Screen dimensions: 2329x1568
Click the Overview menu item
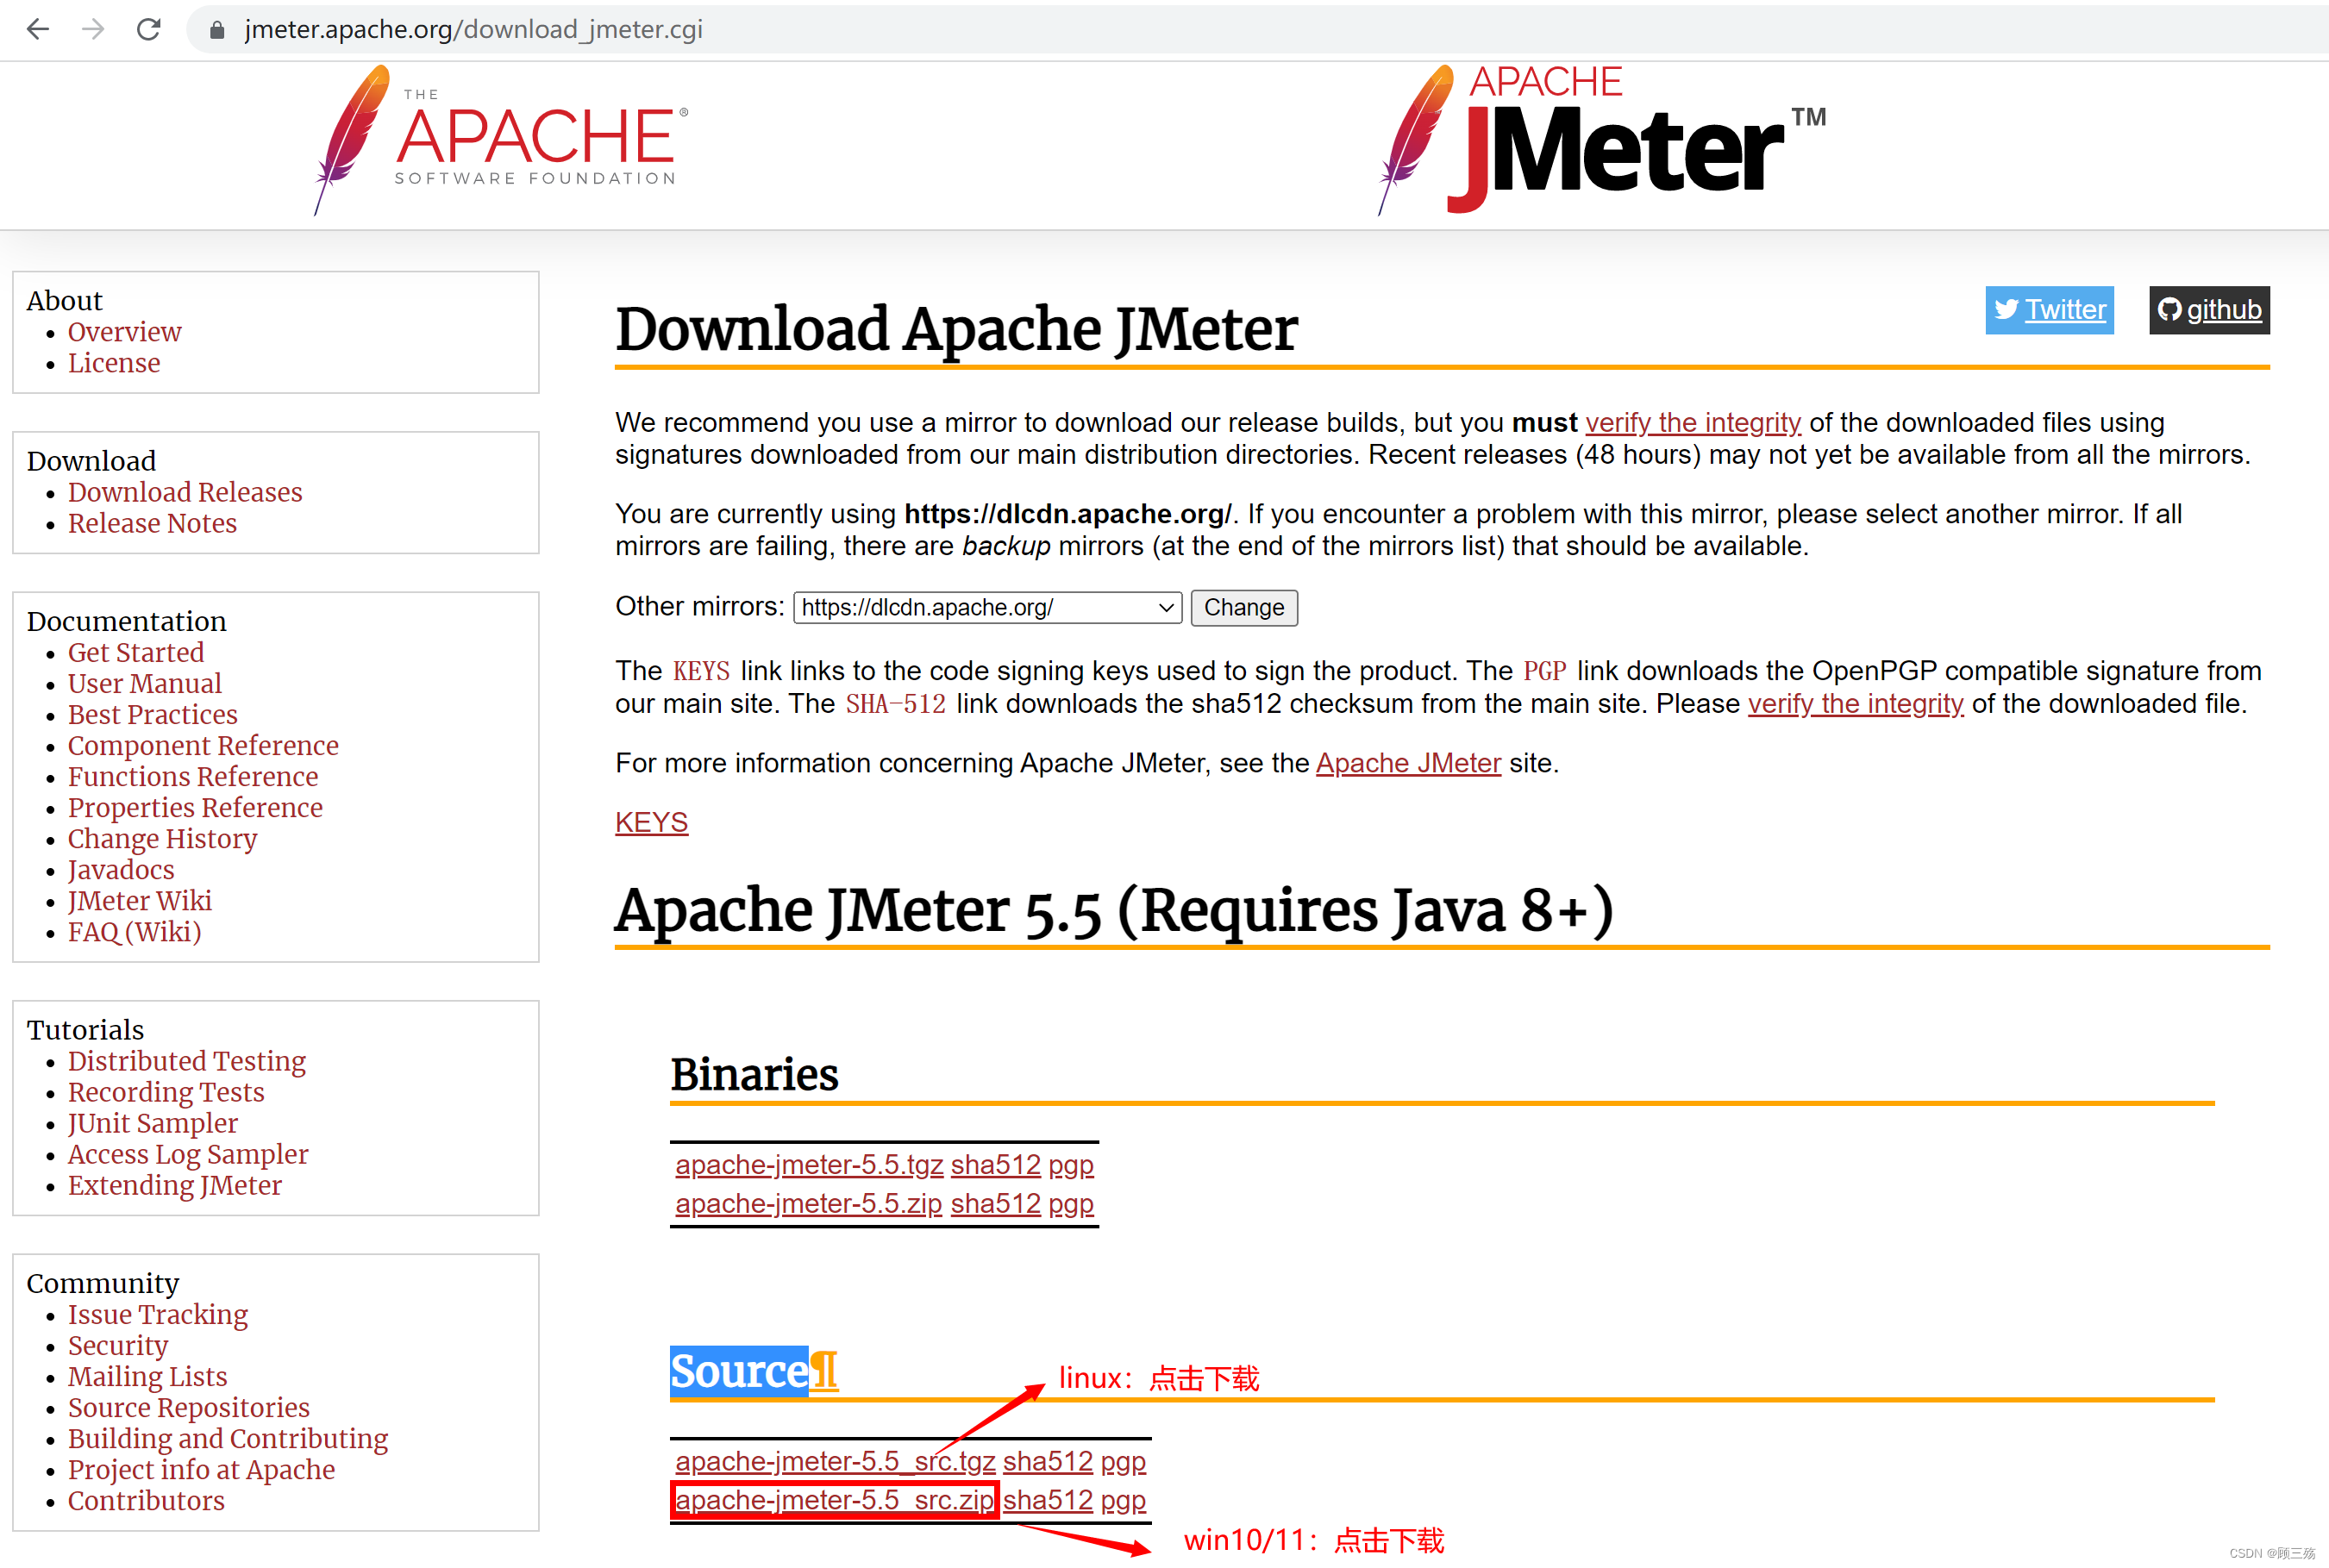pyautogui.click(x=122, y=331)
